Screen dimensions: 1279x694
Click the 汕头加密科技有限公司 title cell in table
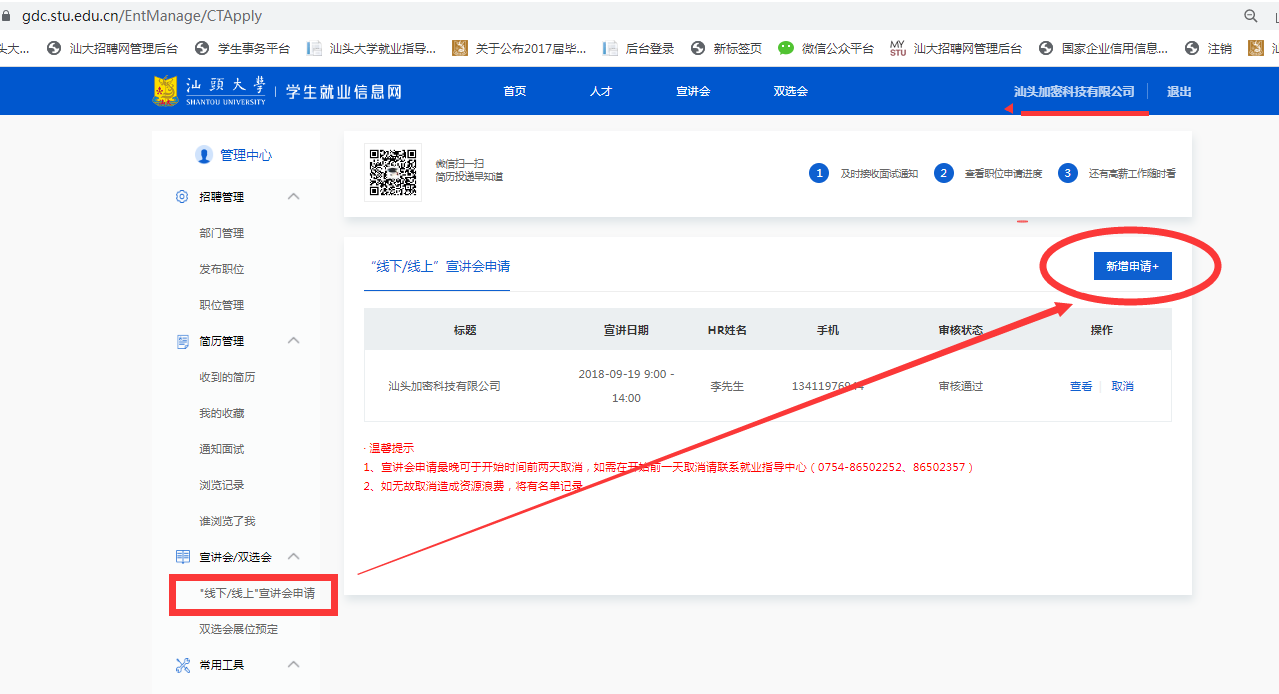pyautogui.click(x=445, y=386)
